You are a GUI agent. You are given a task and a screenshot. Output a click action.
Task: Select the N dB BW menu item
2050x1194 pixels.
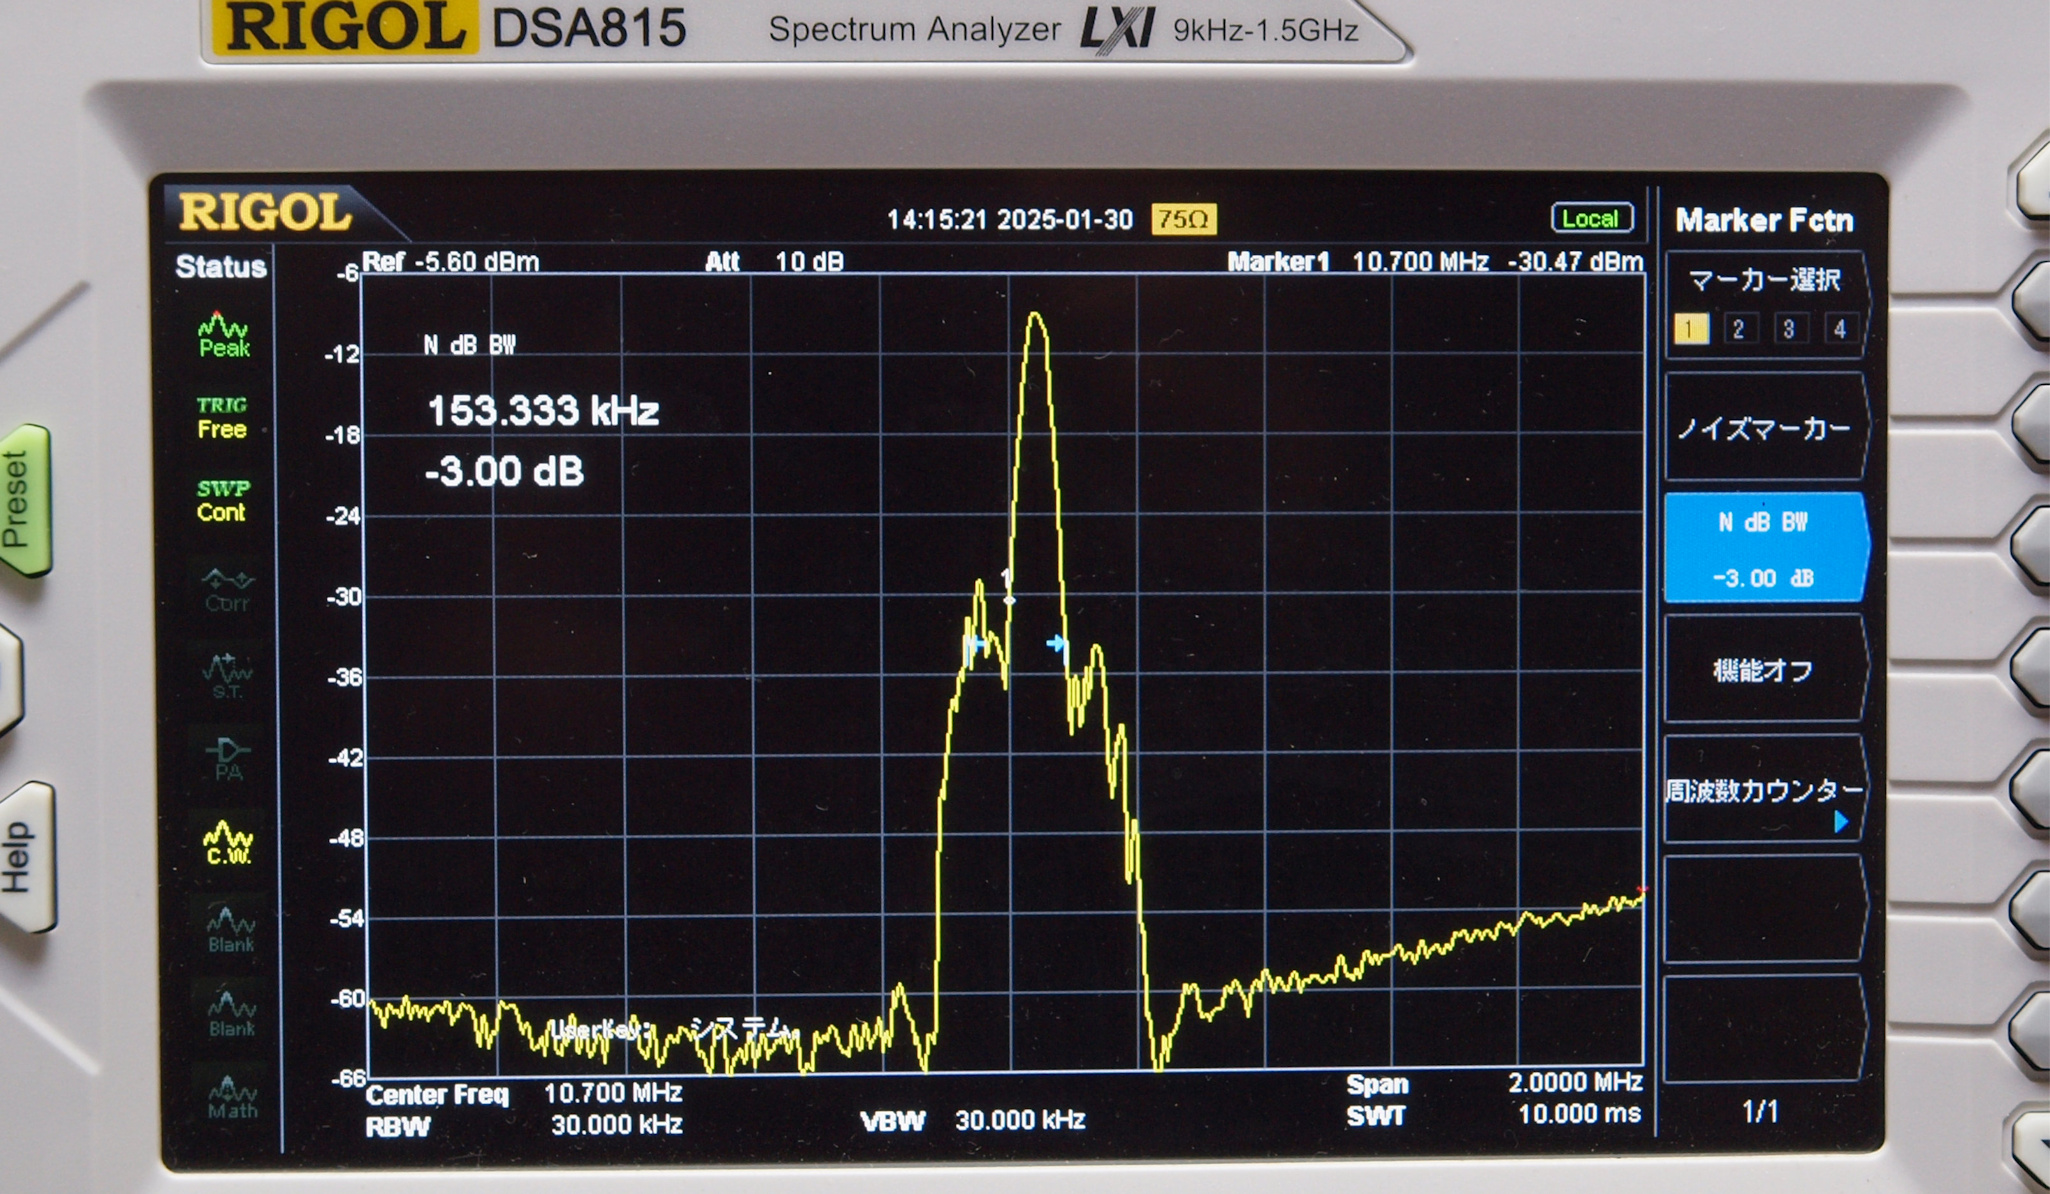[x=1763, y=548]
